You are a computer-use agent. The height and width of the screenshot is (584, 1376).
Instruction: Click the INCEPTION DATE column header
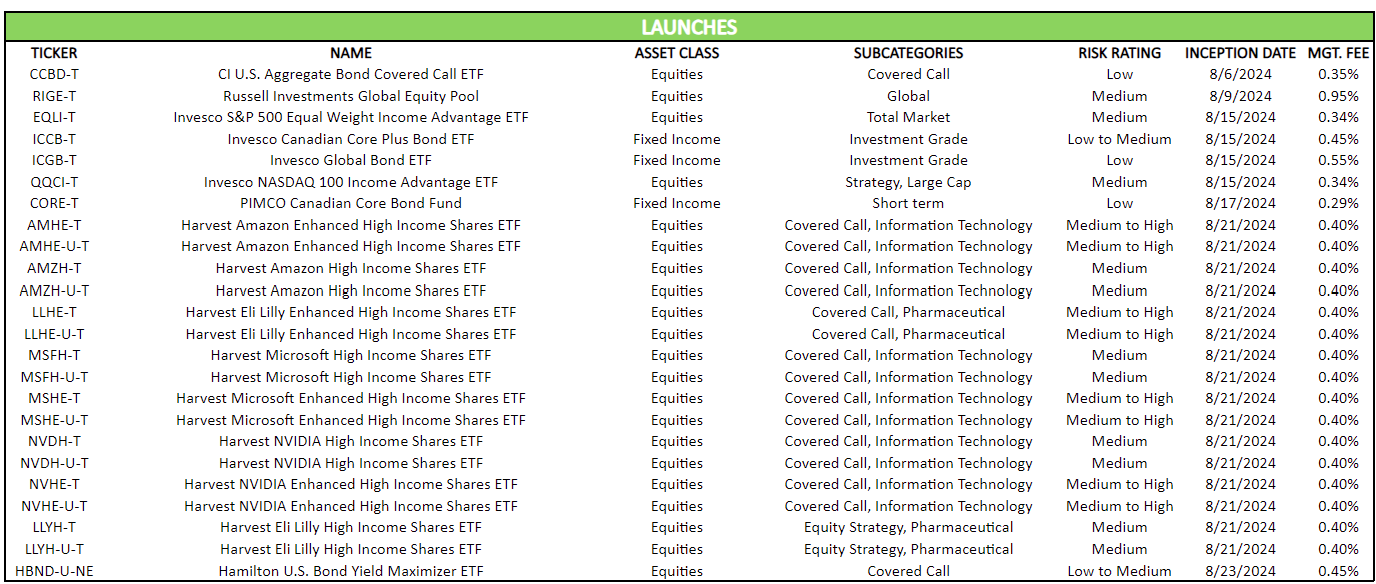1241,53
